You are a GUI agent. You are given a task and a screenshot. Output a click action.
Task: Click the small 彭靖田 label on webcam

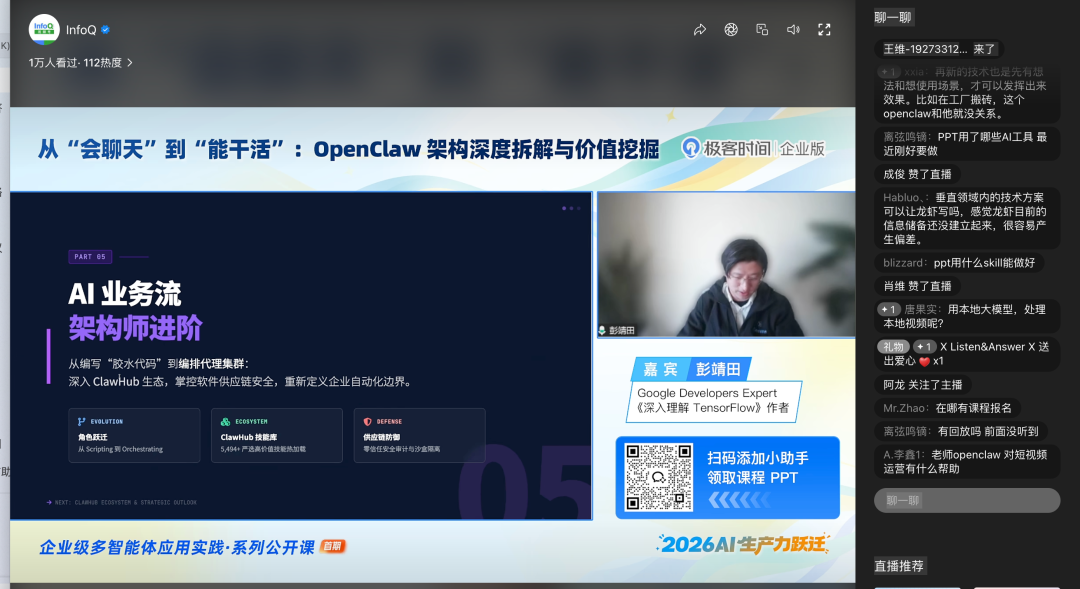[x=617, y=331]
